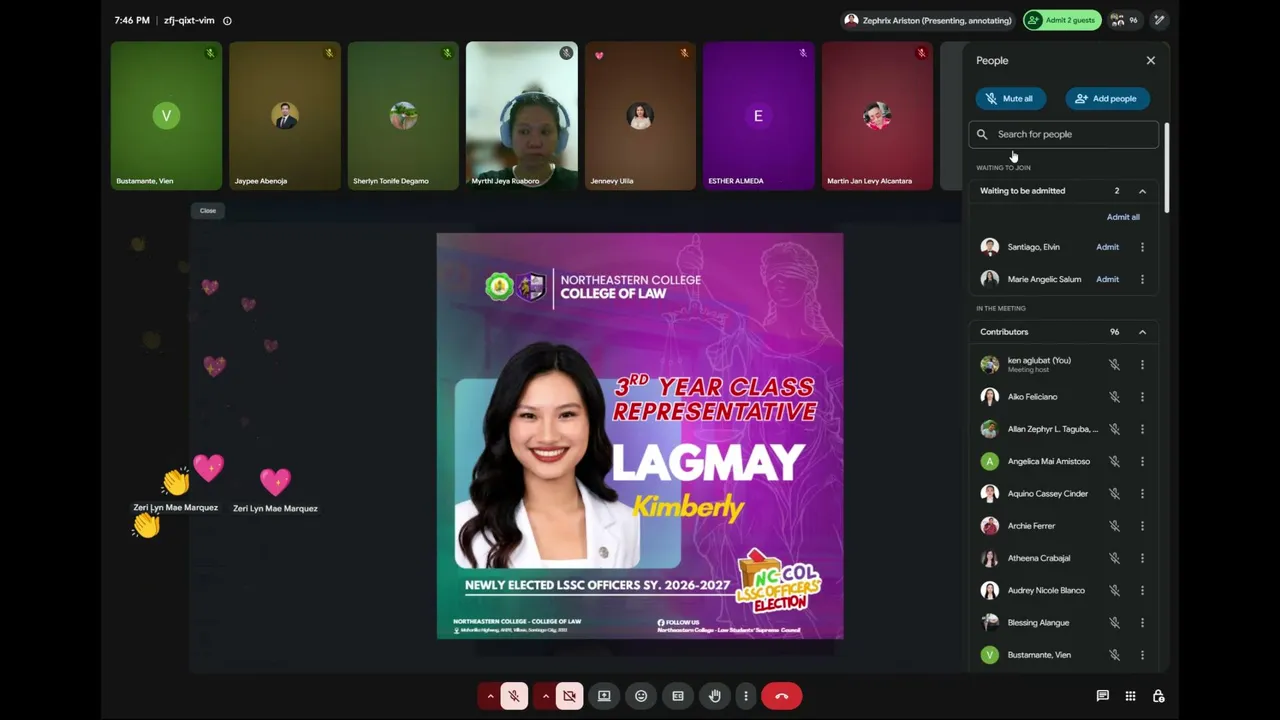The height and width of the screenshot is (720, 1280).
Task: Select Jennevy Ulila video tile
Action: [640, 115]
